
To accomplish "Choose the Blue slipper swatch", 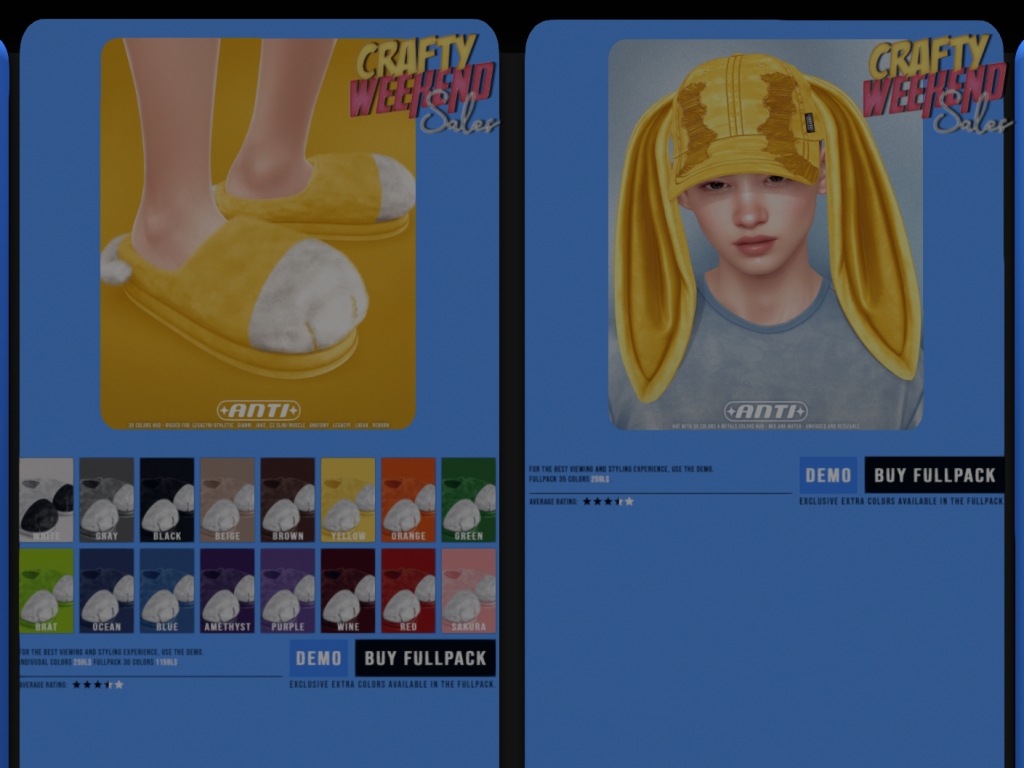I will point(167,590).
